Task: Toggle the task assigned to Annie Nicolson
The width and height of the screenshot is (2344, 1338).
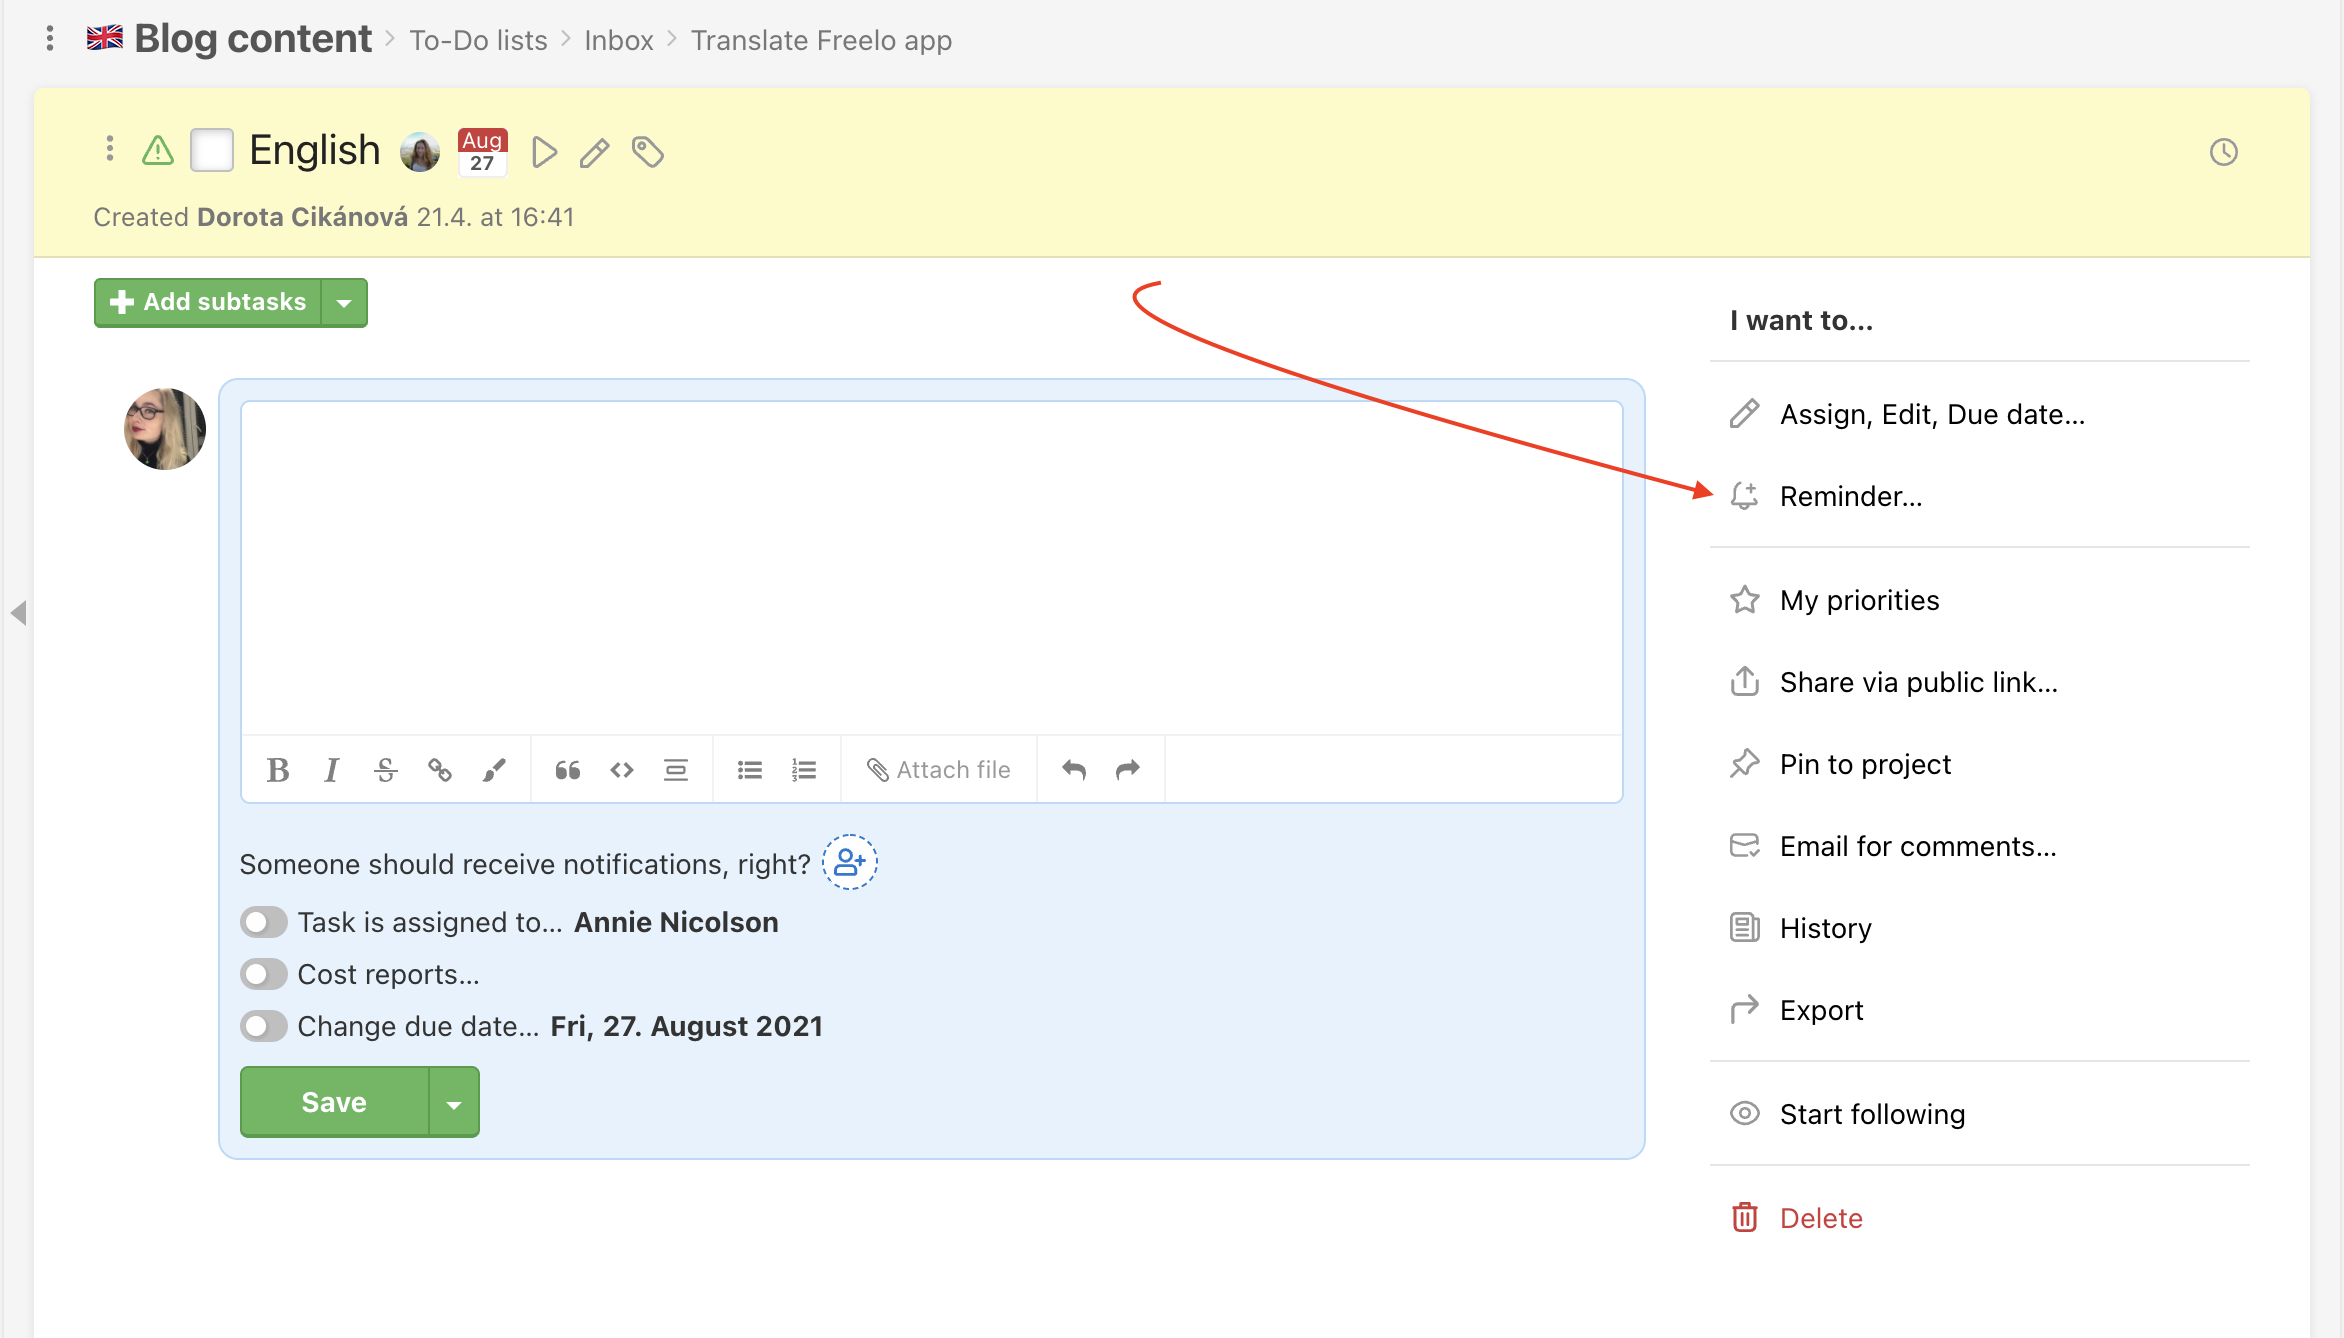Action: (x=262, y=923)
